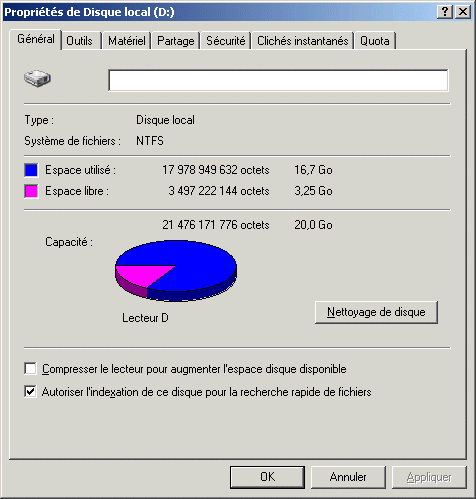Screen dimensions: 476x499
Task: Click the question mark help button
Action: [445, 12]
